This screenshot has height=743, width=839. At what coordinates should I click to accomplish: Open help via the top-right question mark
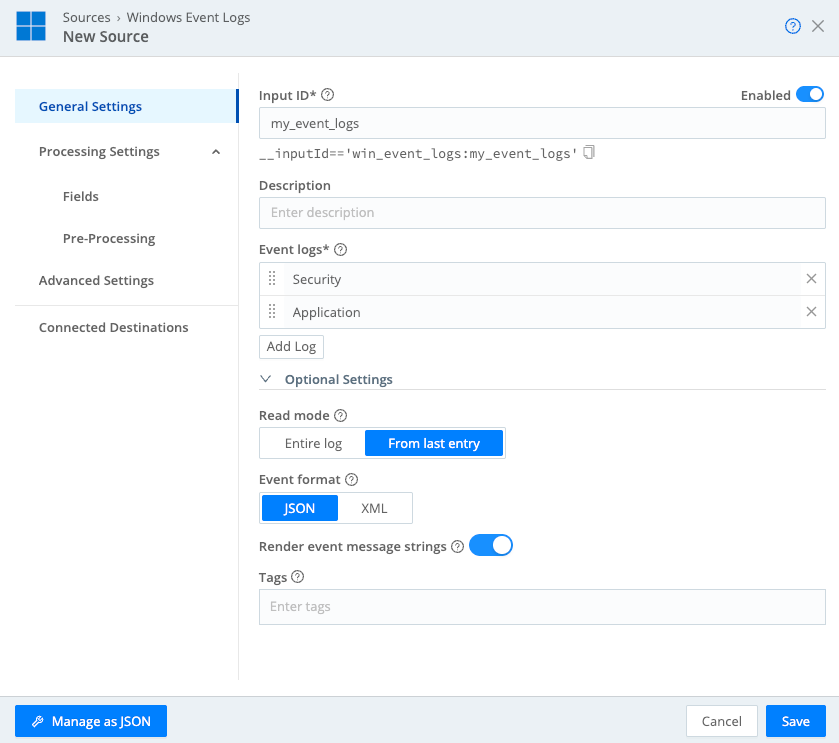(x=791, y=25)
